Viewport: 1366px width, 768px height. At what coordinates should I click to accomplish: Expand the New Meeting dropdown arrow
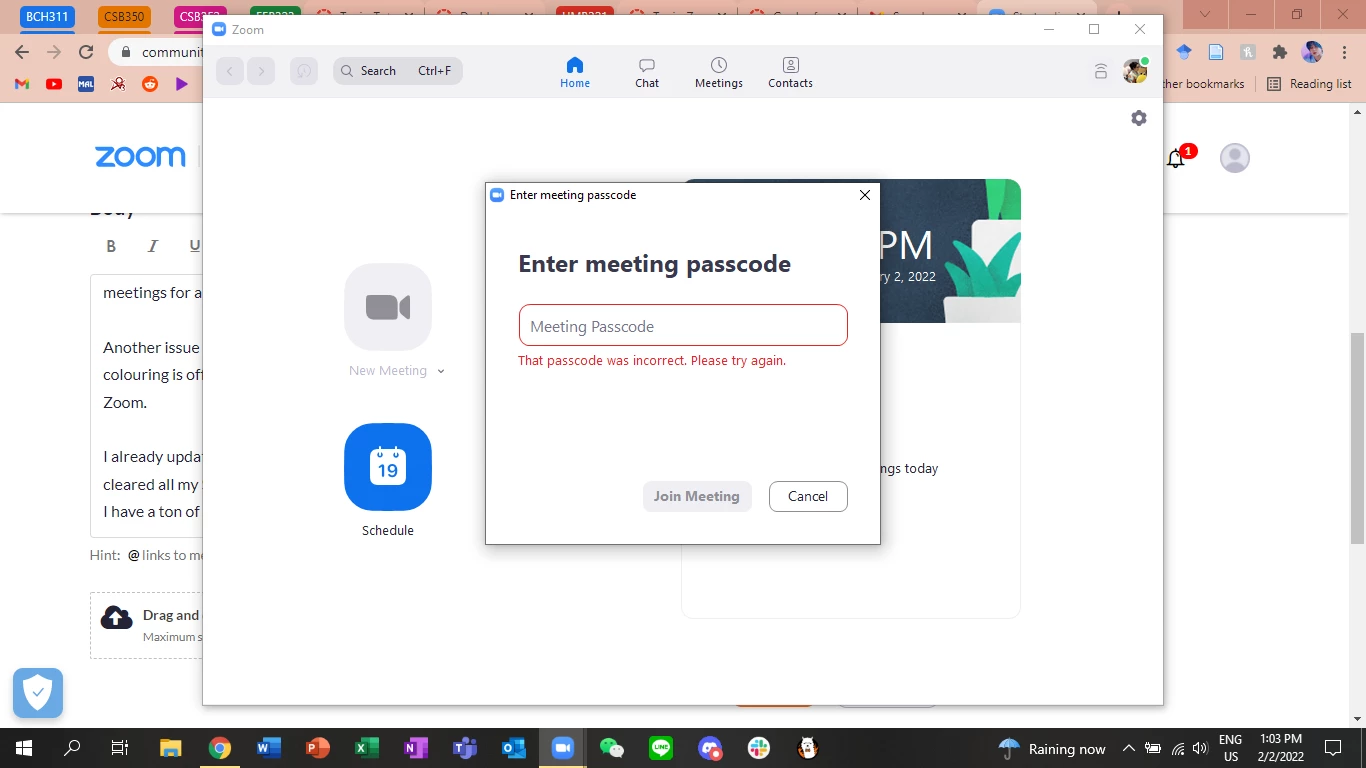(x=441, y=371)
